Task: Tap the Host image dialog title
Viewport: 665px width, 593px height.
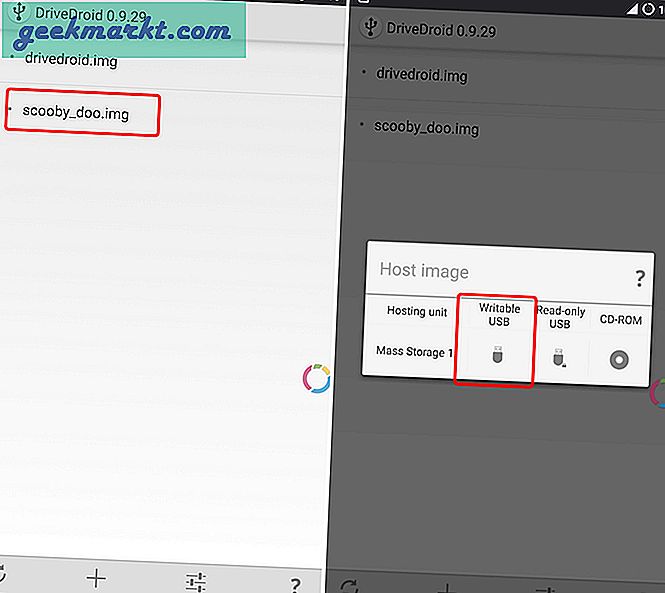Action: (424, 271)
